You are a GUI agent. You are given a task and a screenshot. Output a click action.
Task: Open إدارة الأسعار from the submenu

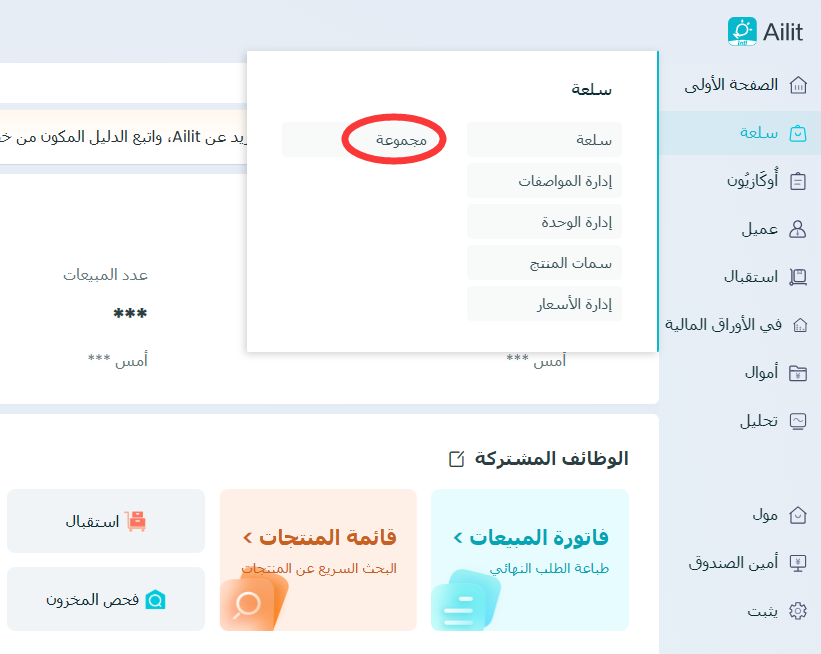(544, 304)
